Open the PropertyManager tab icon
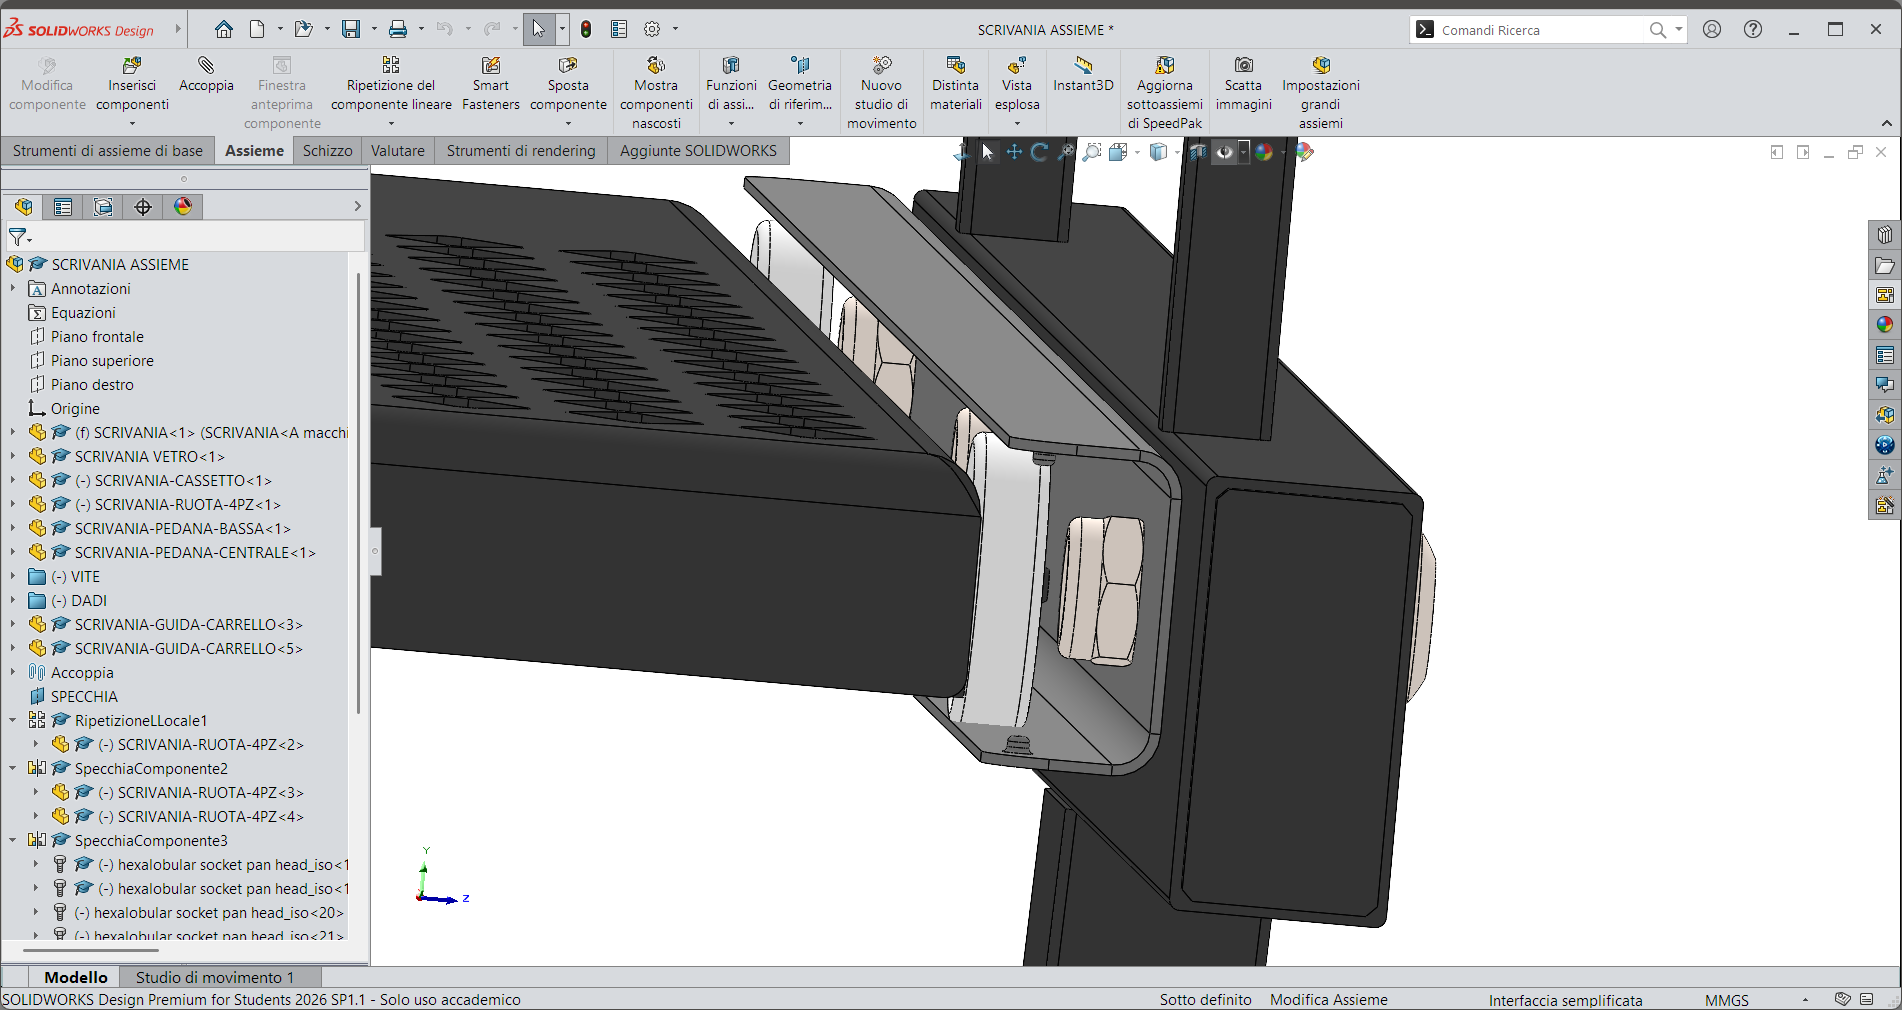The width and height of the screenshot is (1902, 1010). 63,206
